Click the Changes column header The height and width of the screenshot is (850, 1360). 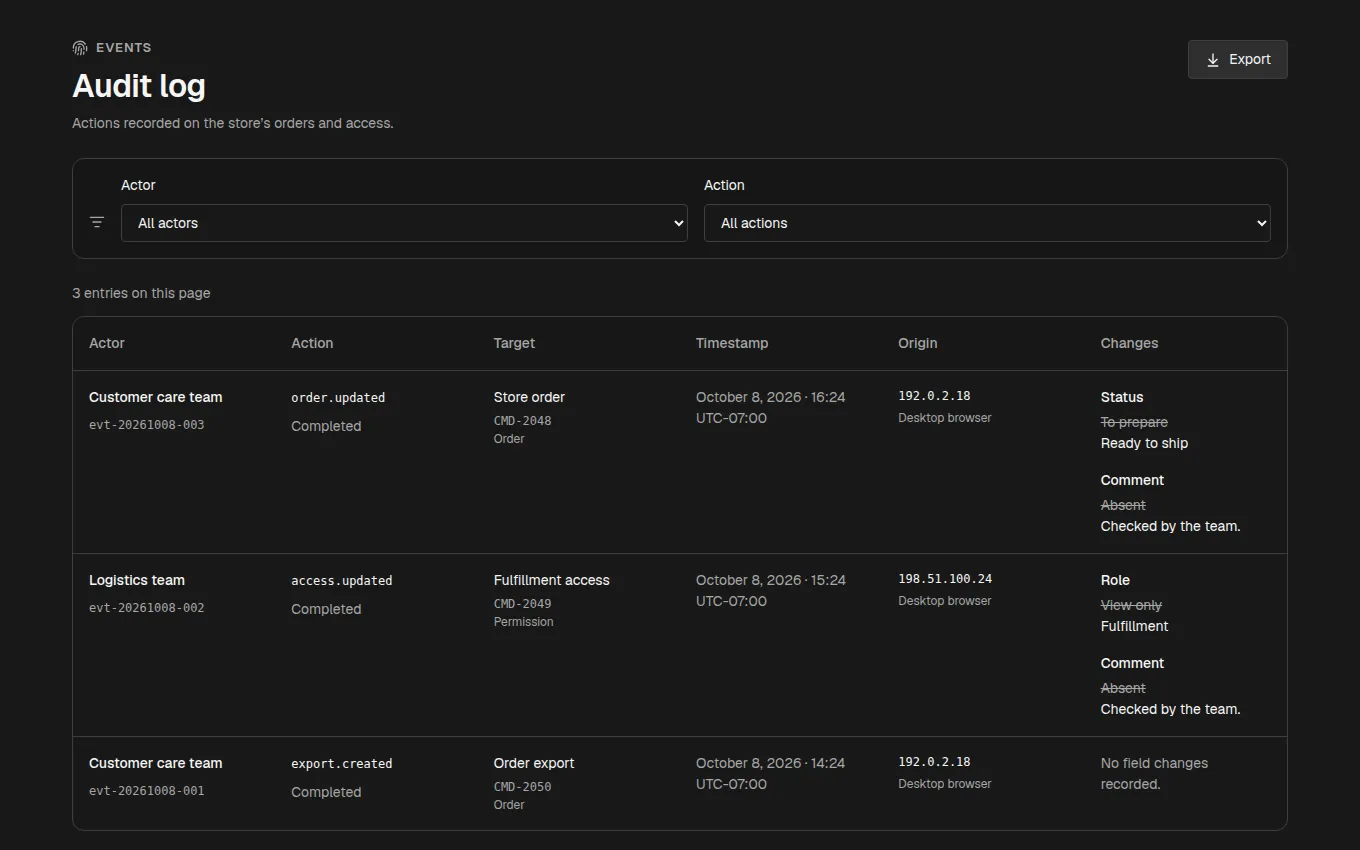pyautogui.click(x=1129, y=343)
